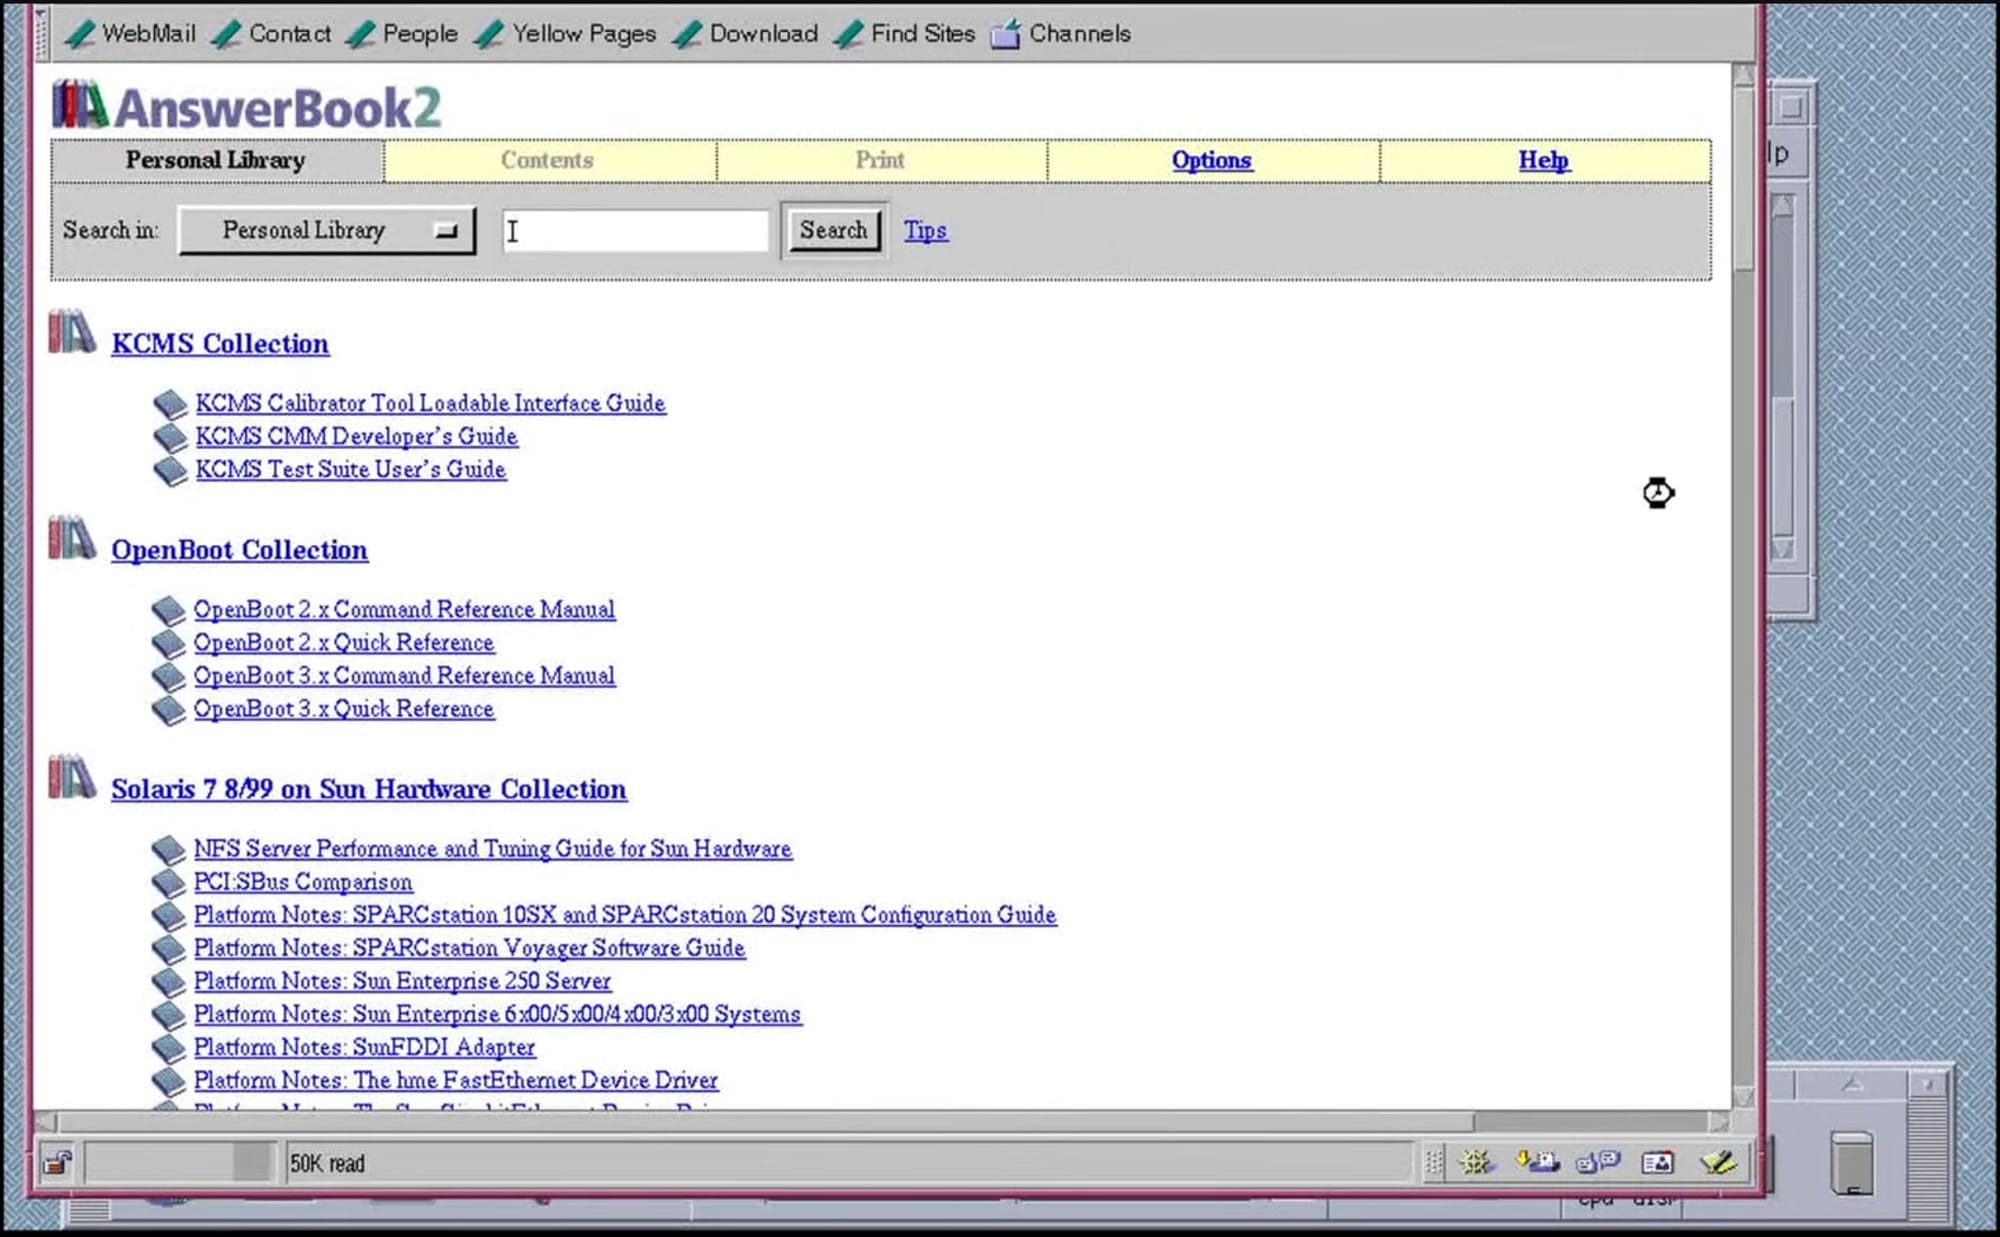Click the security padlock icon in status bar
This screenshot has width=2000, height=1237.
(x=57, y=1163)
